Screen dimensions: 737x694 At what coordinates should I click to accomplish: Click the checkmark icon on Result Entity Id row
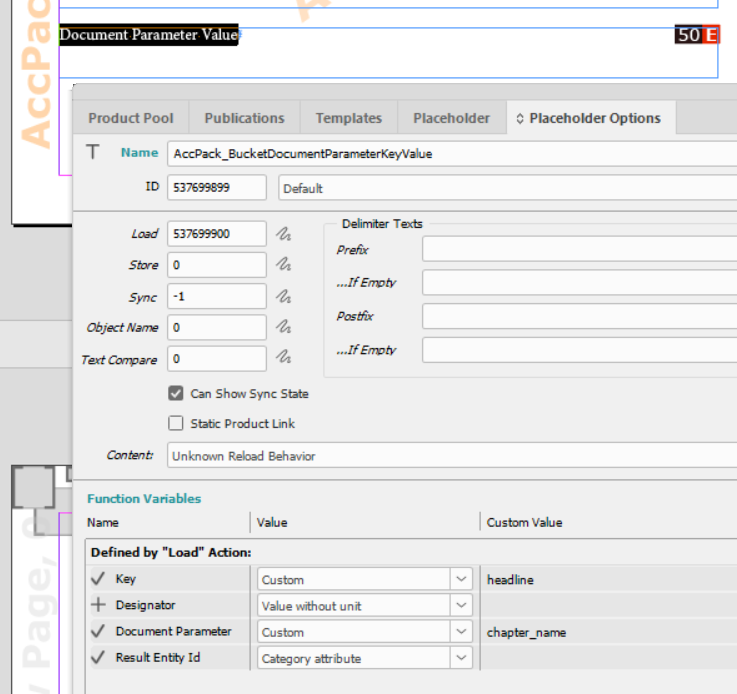pyautogui.click(x=98, y=657)
